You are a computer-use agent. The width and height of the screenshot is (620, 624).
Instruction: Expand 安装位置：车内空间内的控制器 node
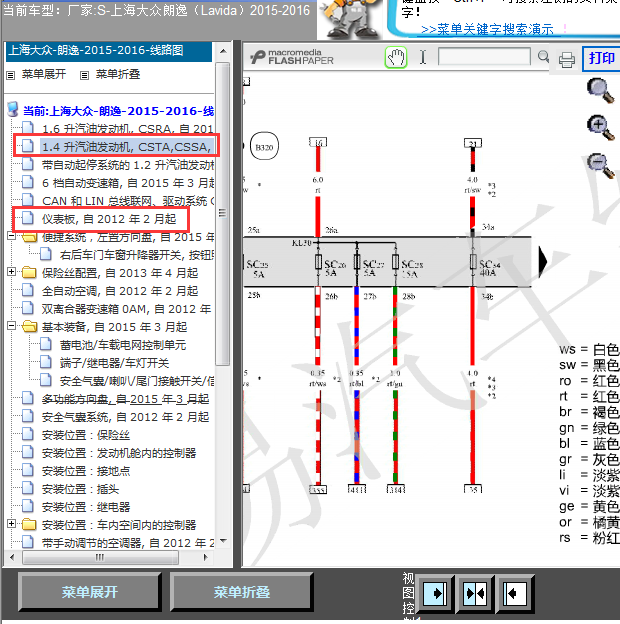[x=12, y=524]
